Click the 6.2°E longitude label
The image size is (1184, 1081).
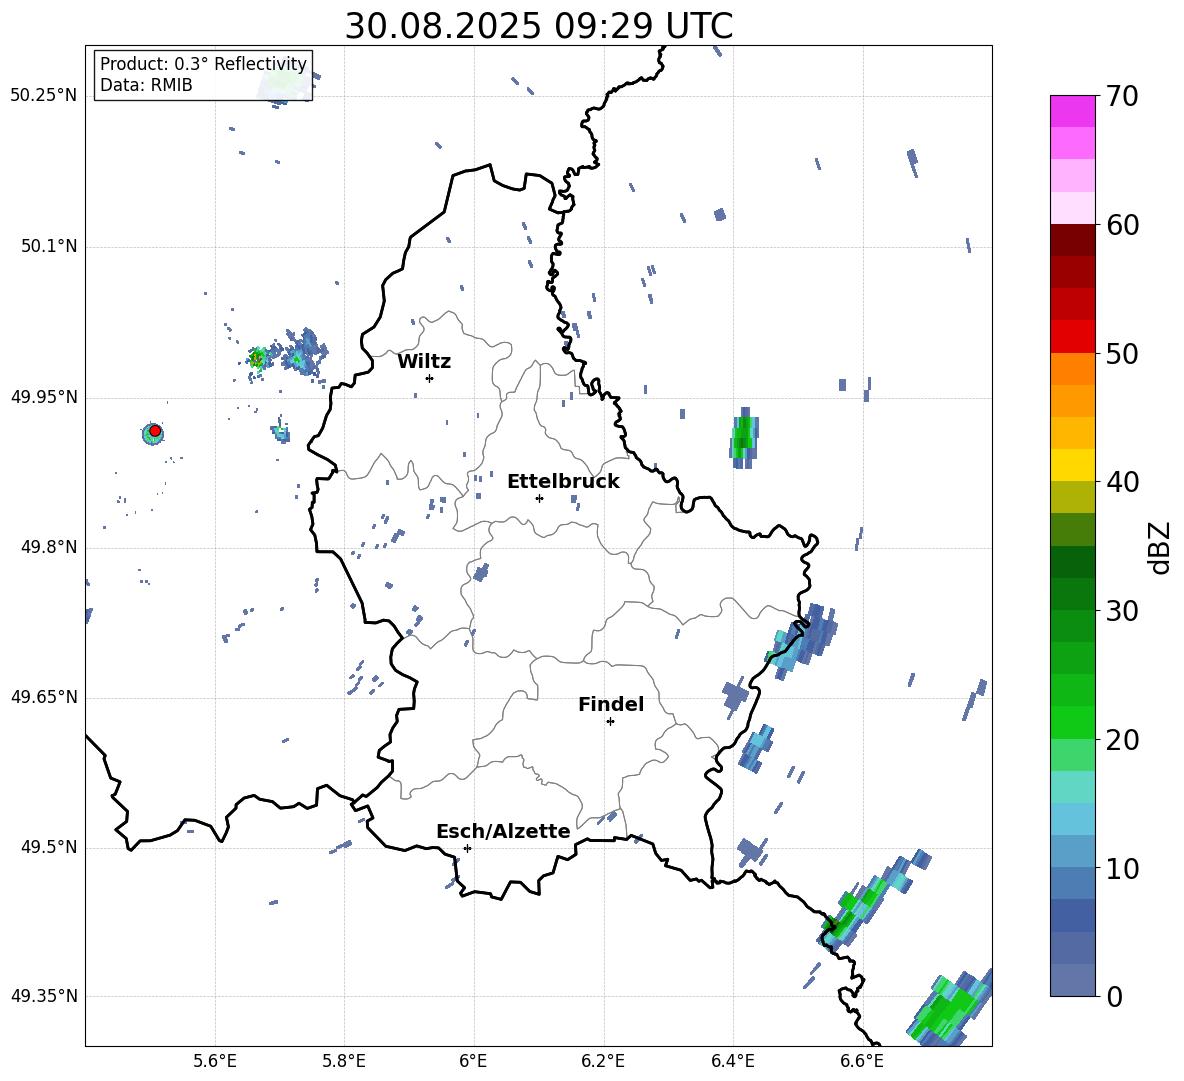click(x=603, y=1062)
